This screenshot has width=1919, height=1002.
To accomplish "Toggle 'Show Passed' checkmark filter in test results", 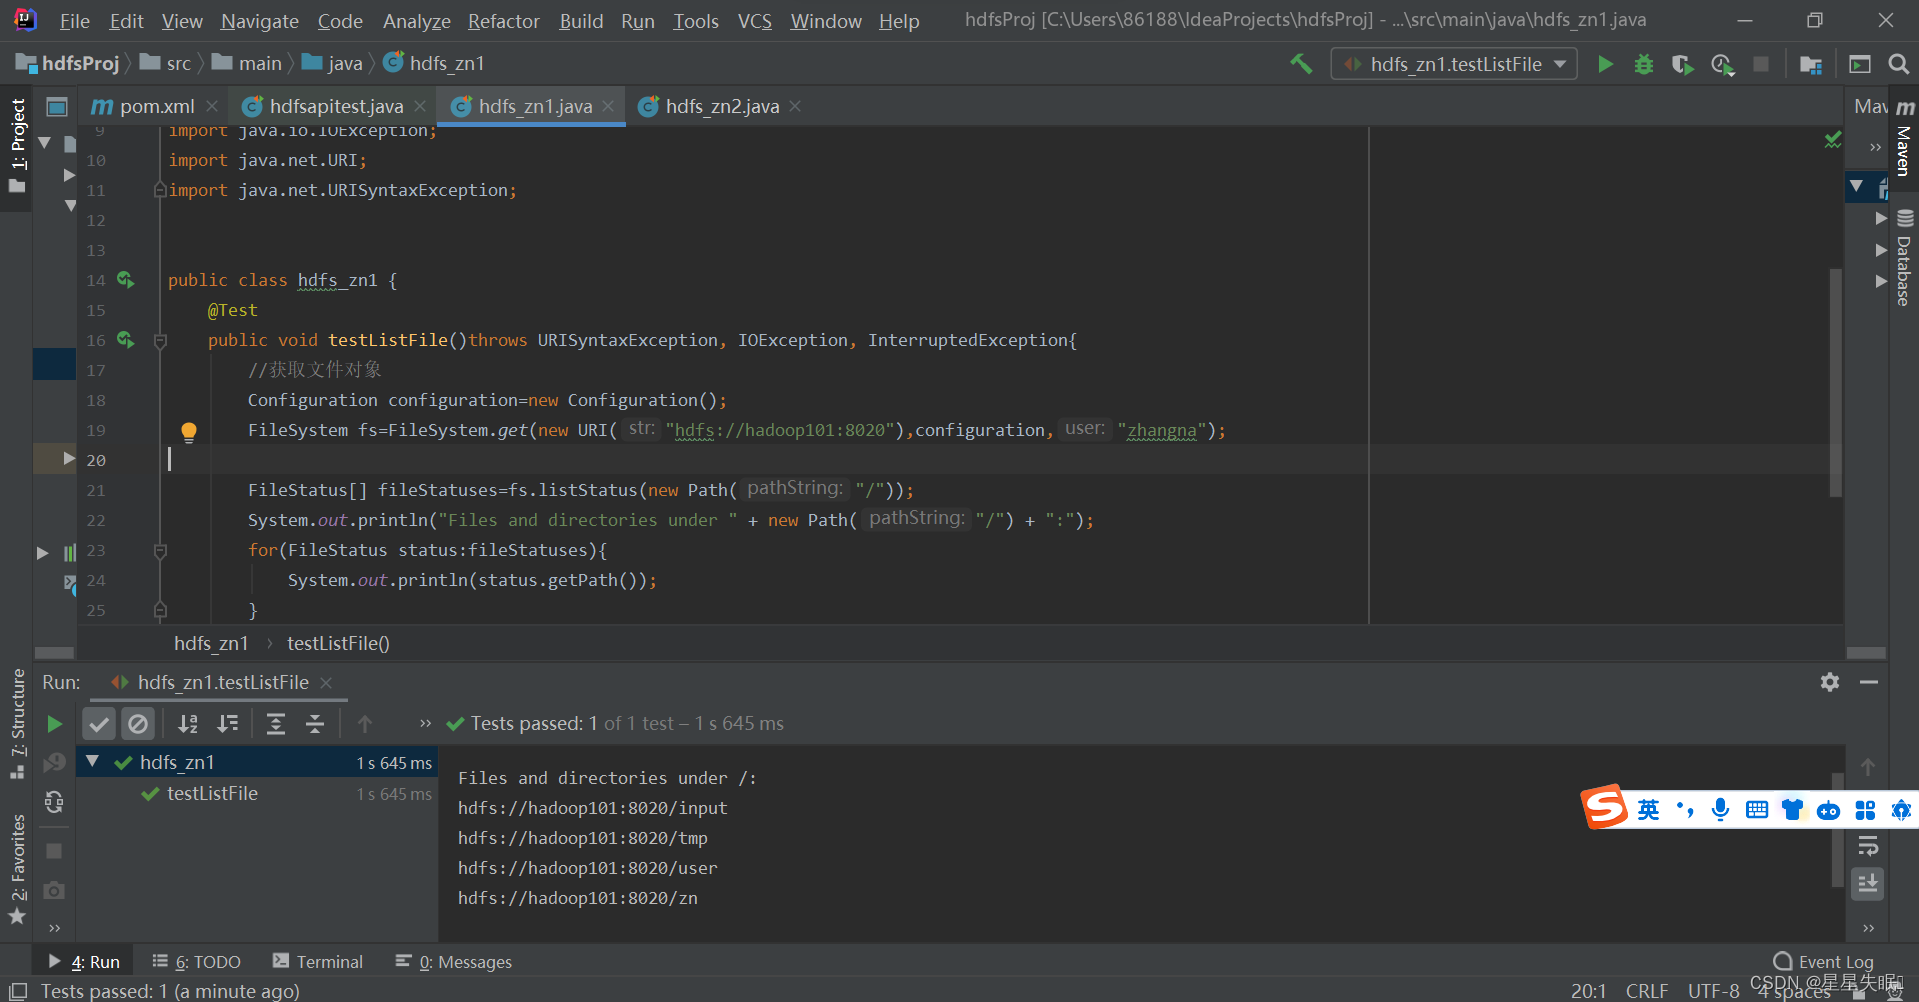I will [98, 723].
